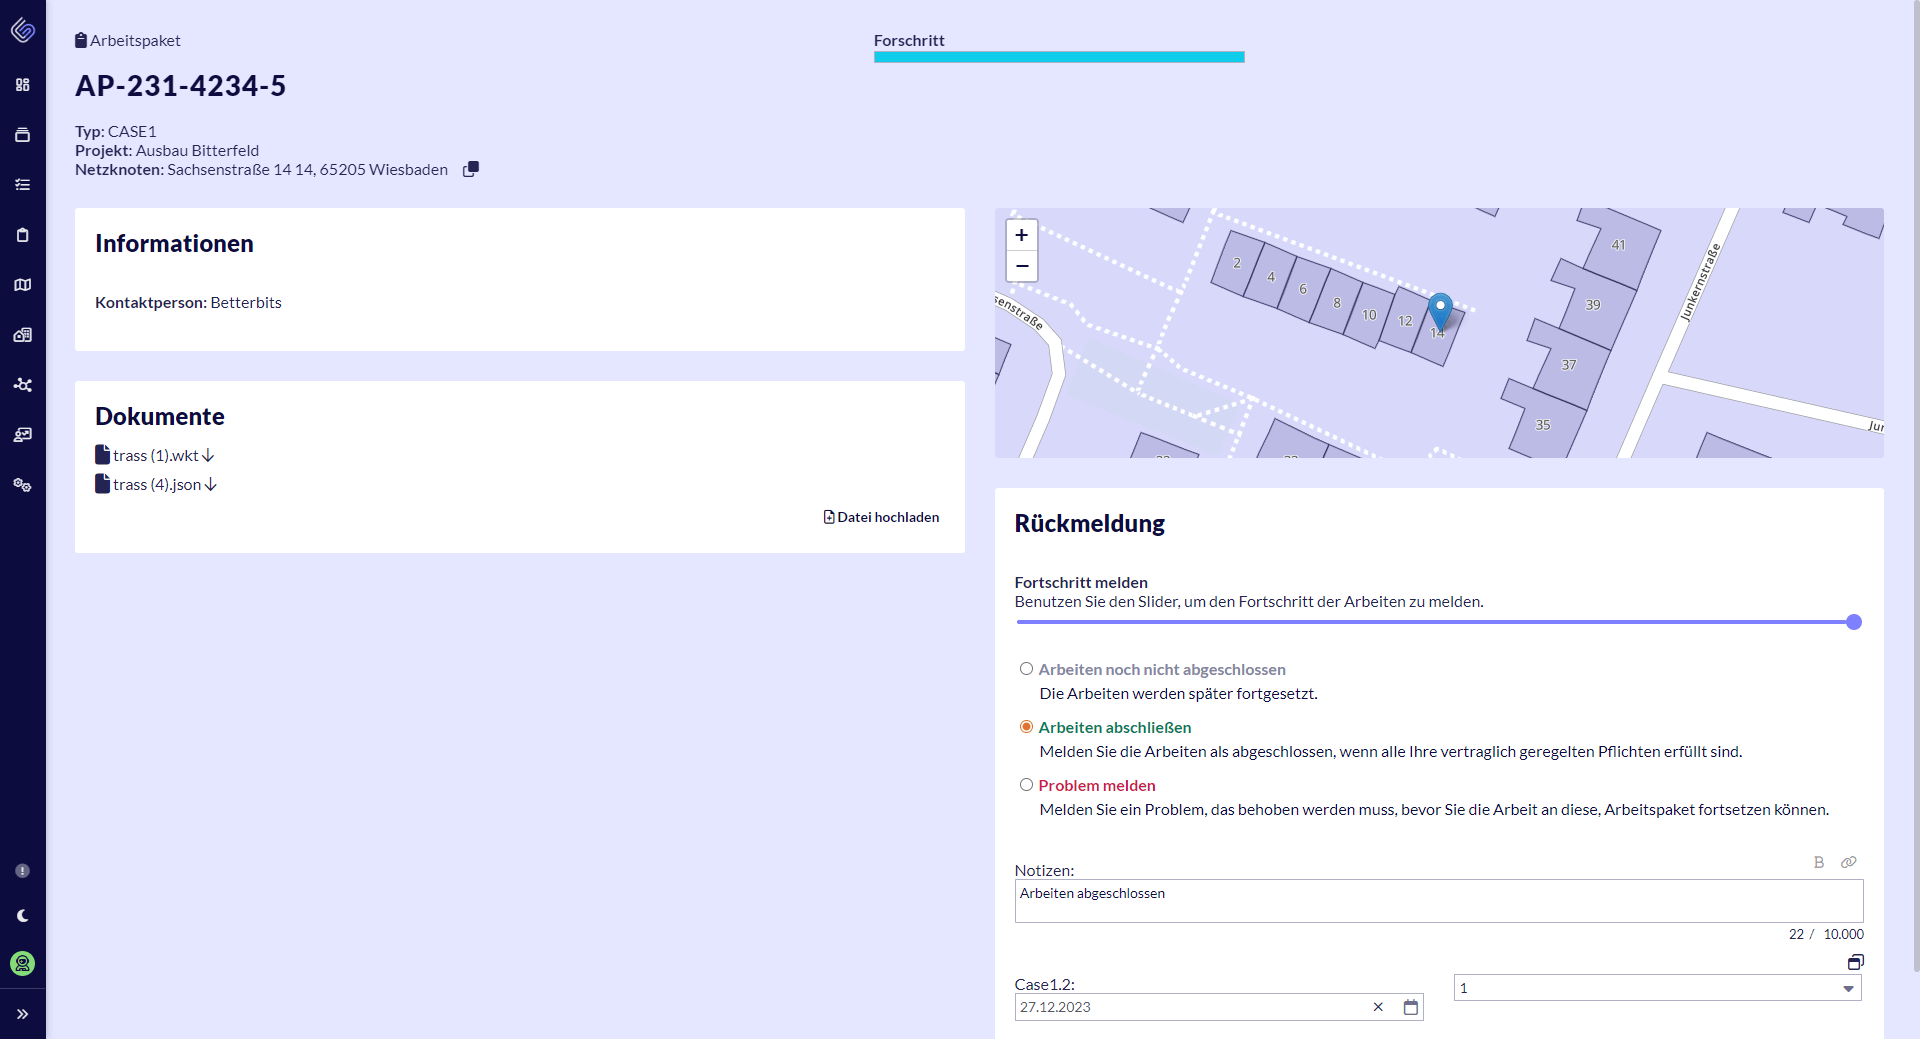The image size is (1920, 1039).
Task: Insert a link in the Notizen editor
Action: click(x=1848, y=862)
